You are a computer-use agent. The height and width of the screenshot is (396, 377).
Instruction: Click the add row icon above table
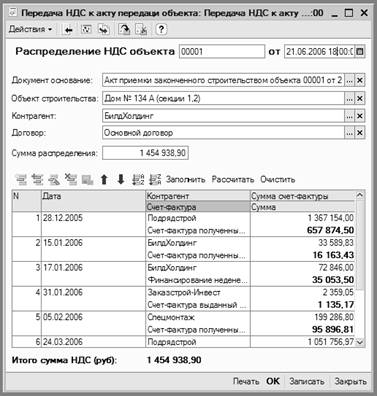click(21, 180)
